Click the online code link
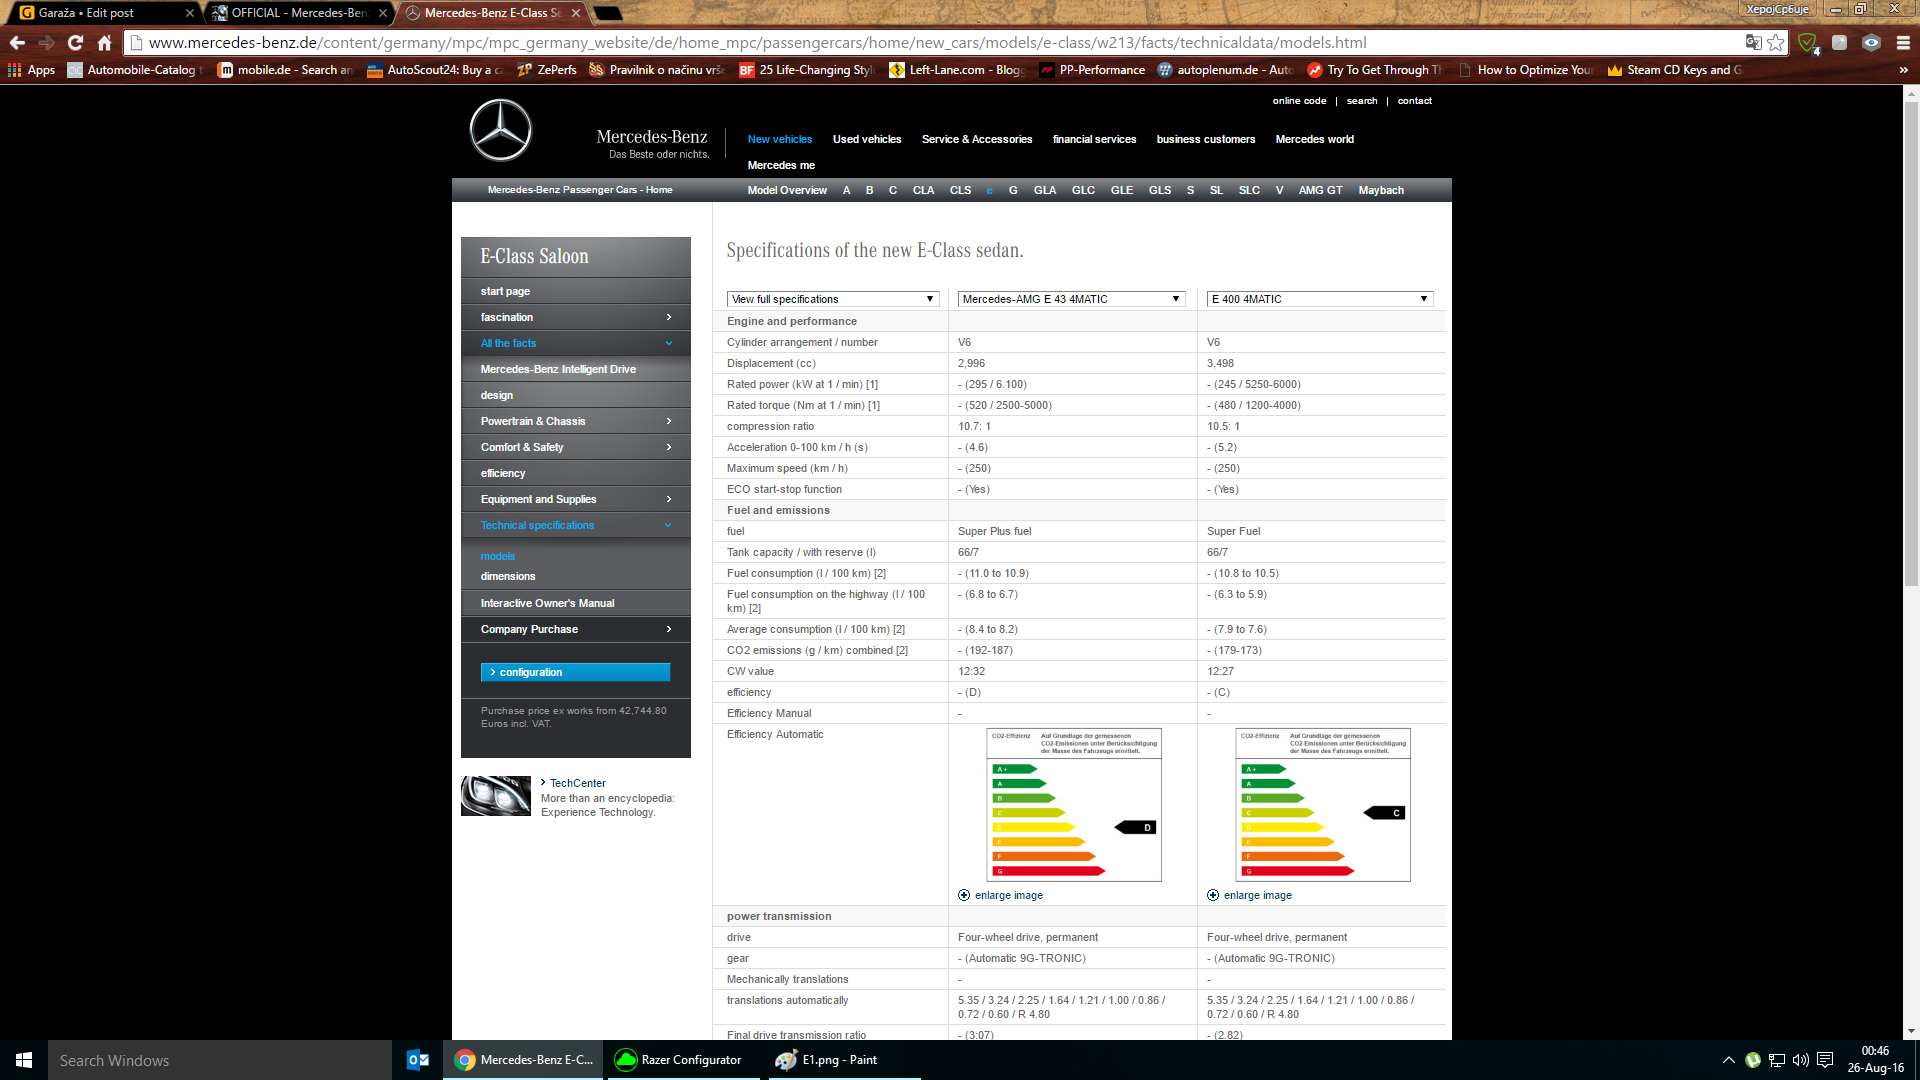1920x1080 pixels. point(1299,101)
